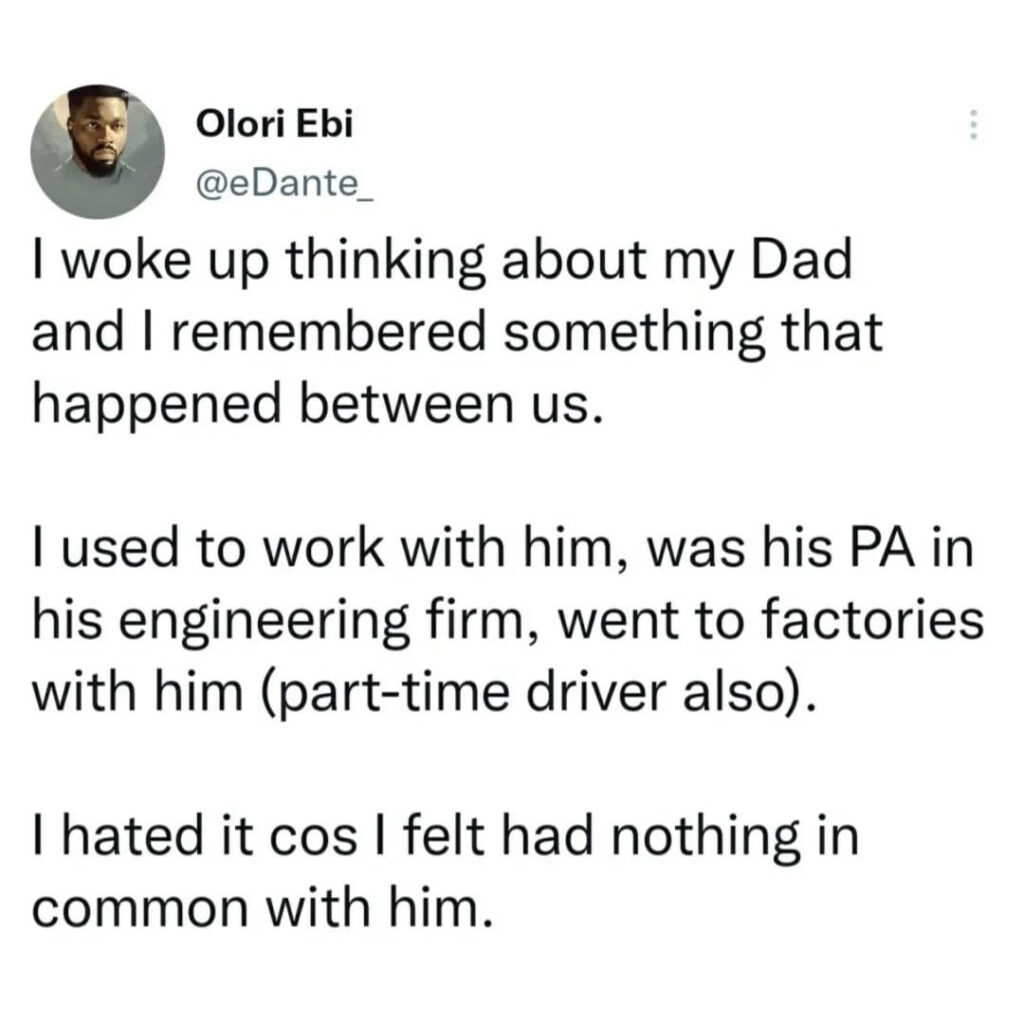The image size is (1024, 1024).
Task: Click the words "went to" before factories
Action: [650, 620]
